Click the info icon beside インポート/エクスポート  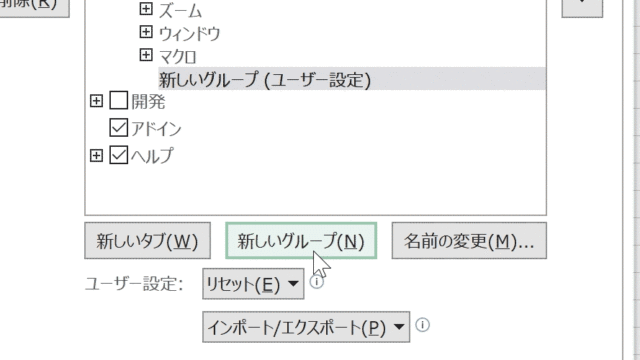point(422,325)
